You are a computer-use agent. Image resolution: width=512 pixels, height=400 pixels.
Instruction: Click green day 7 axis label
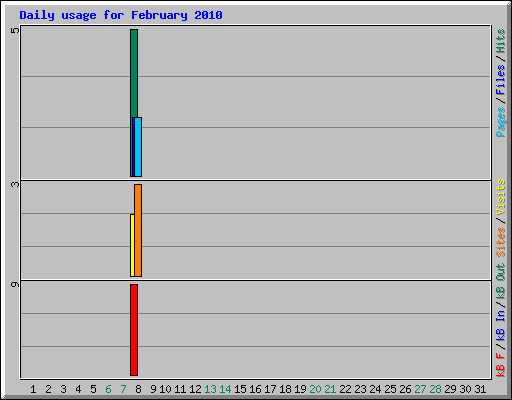(x=123, y=389)
